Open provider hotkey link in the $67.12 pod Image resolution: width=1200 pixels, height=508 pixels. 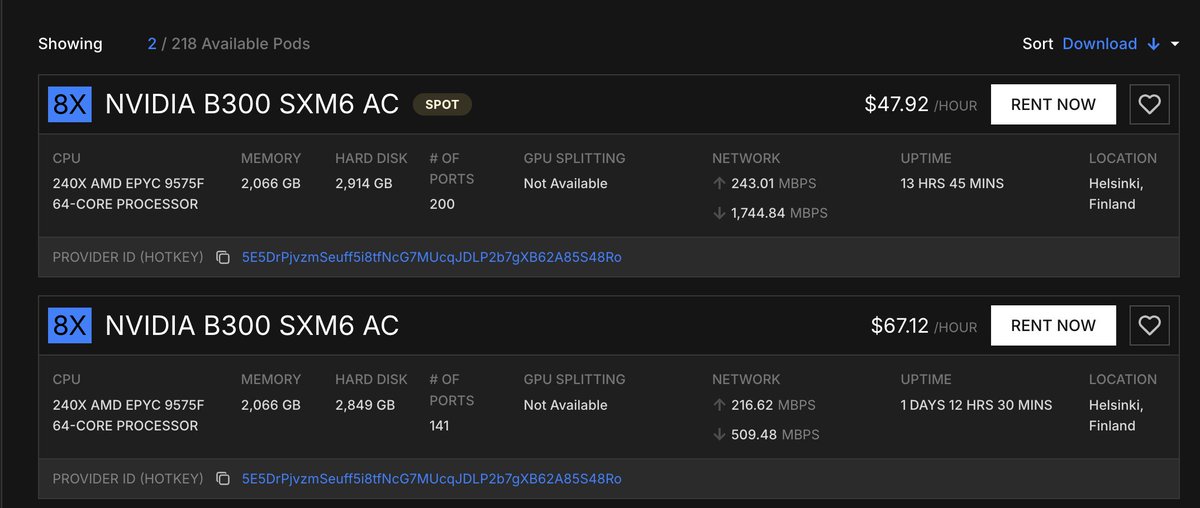pos(431,479)
